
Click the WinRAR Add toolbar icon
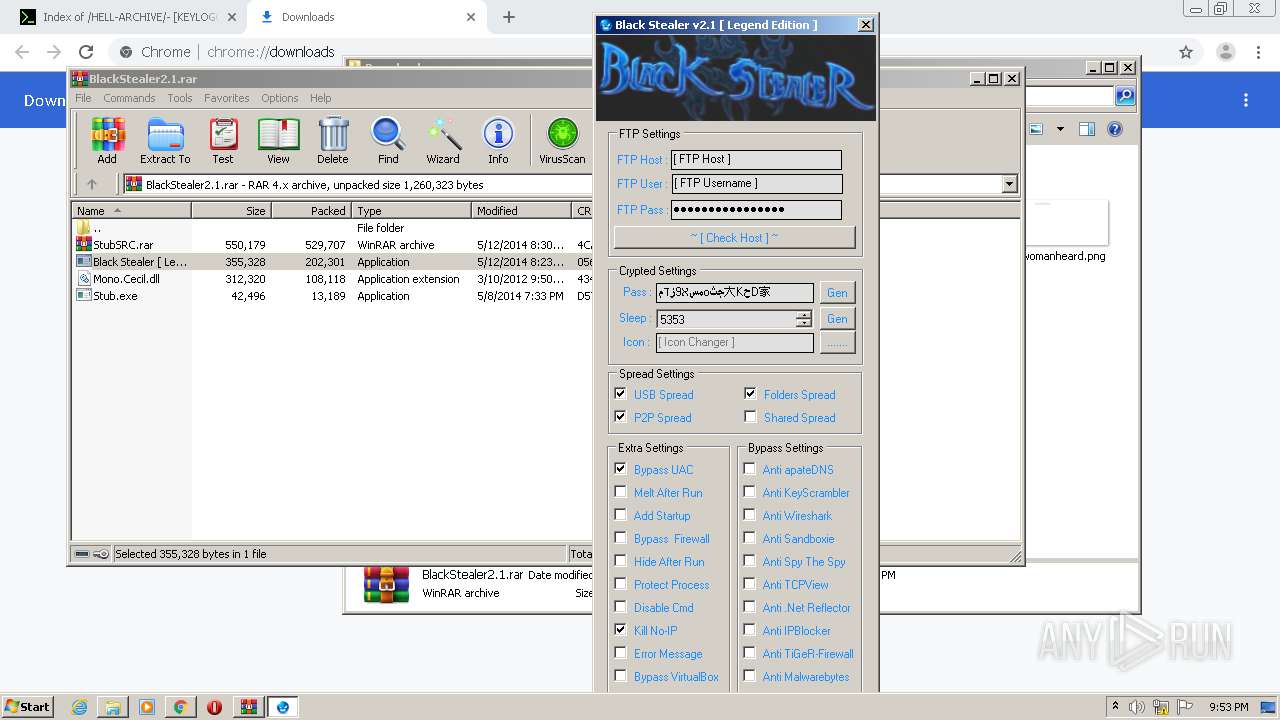107,140
